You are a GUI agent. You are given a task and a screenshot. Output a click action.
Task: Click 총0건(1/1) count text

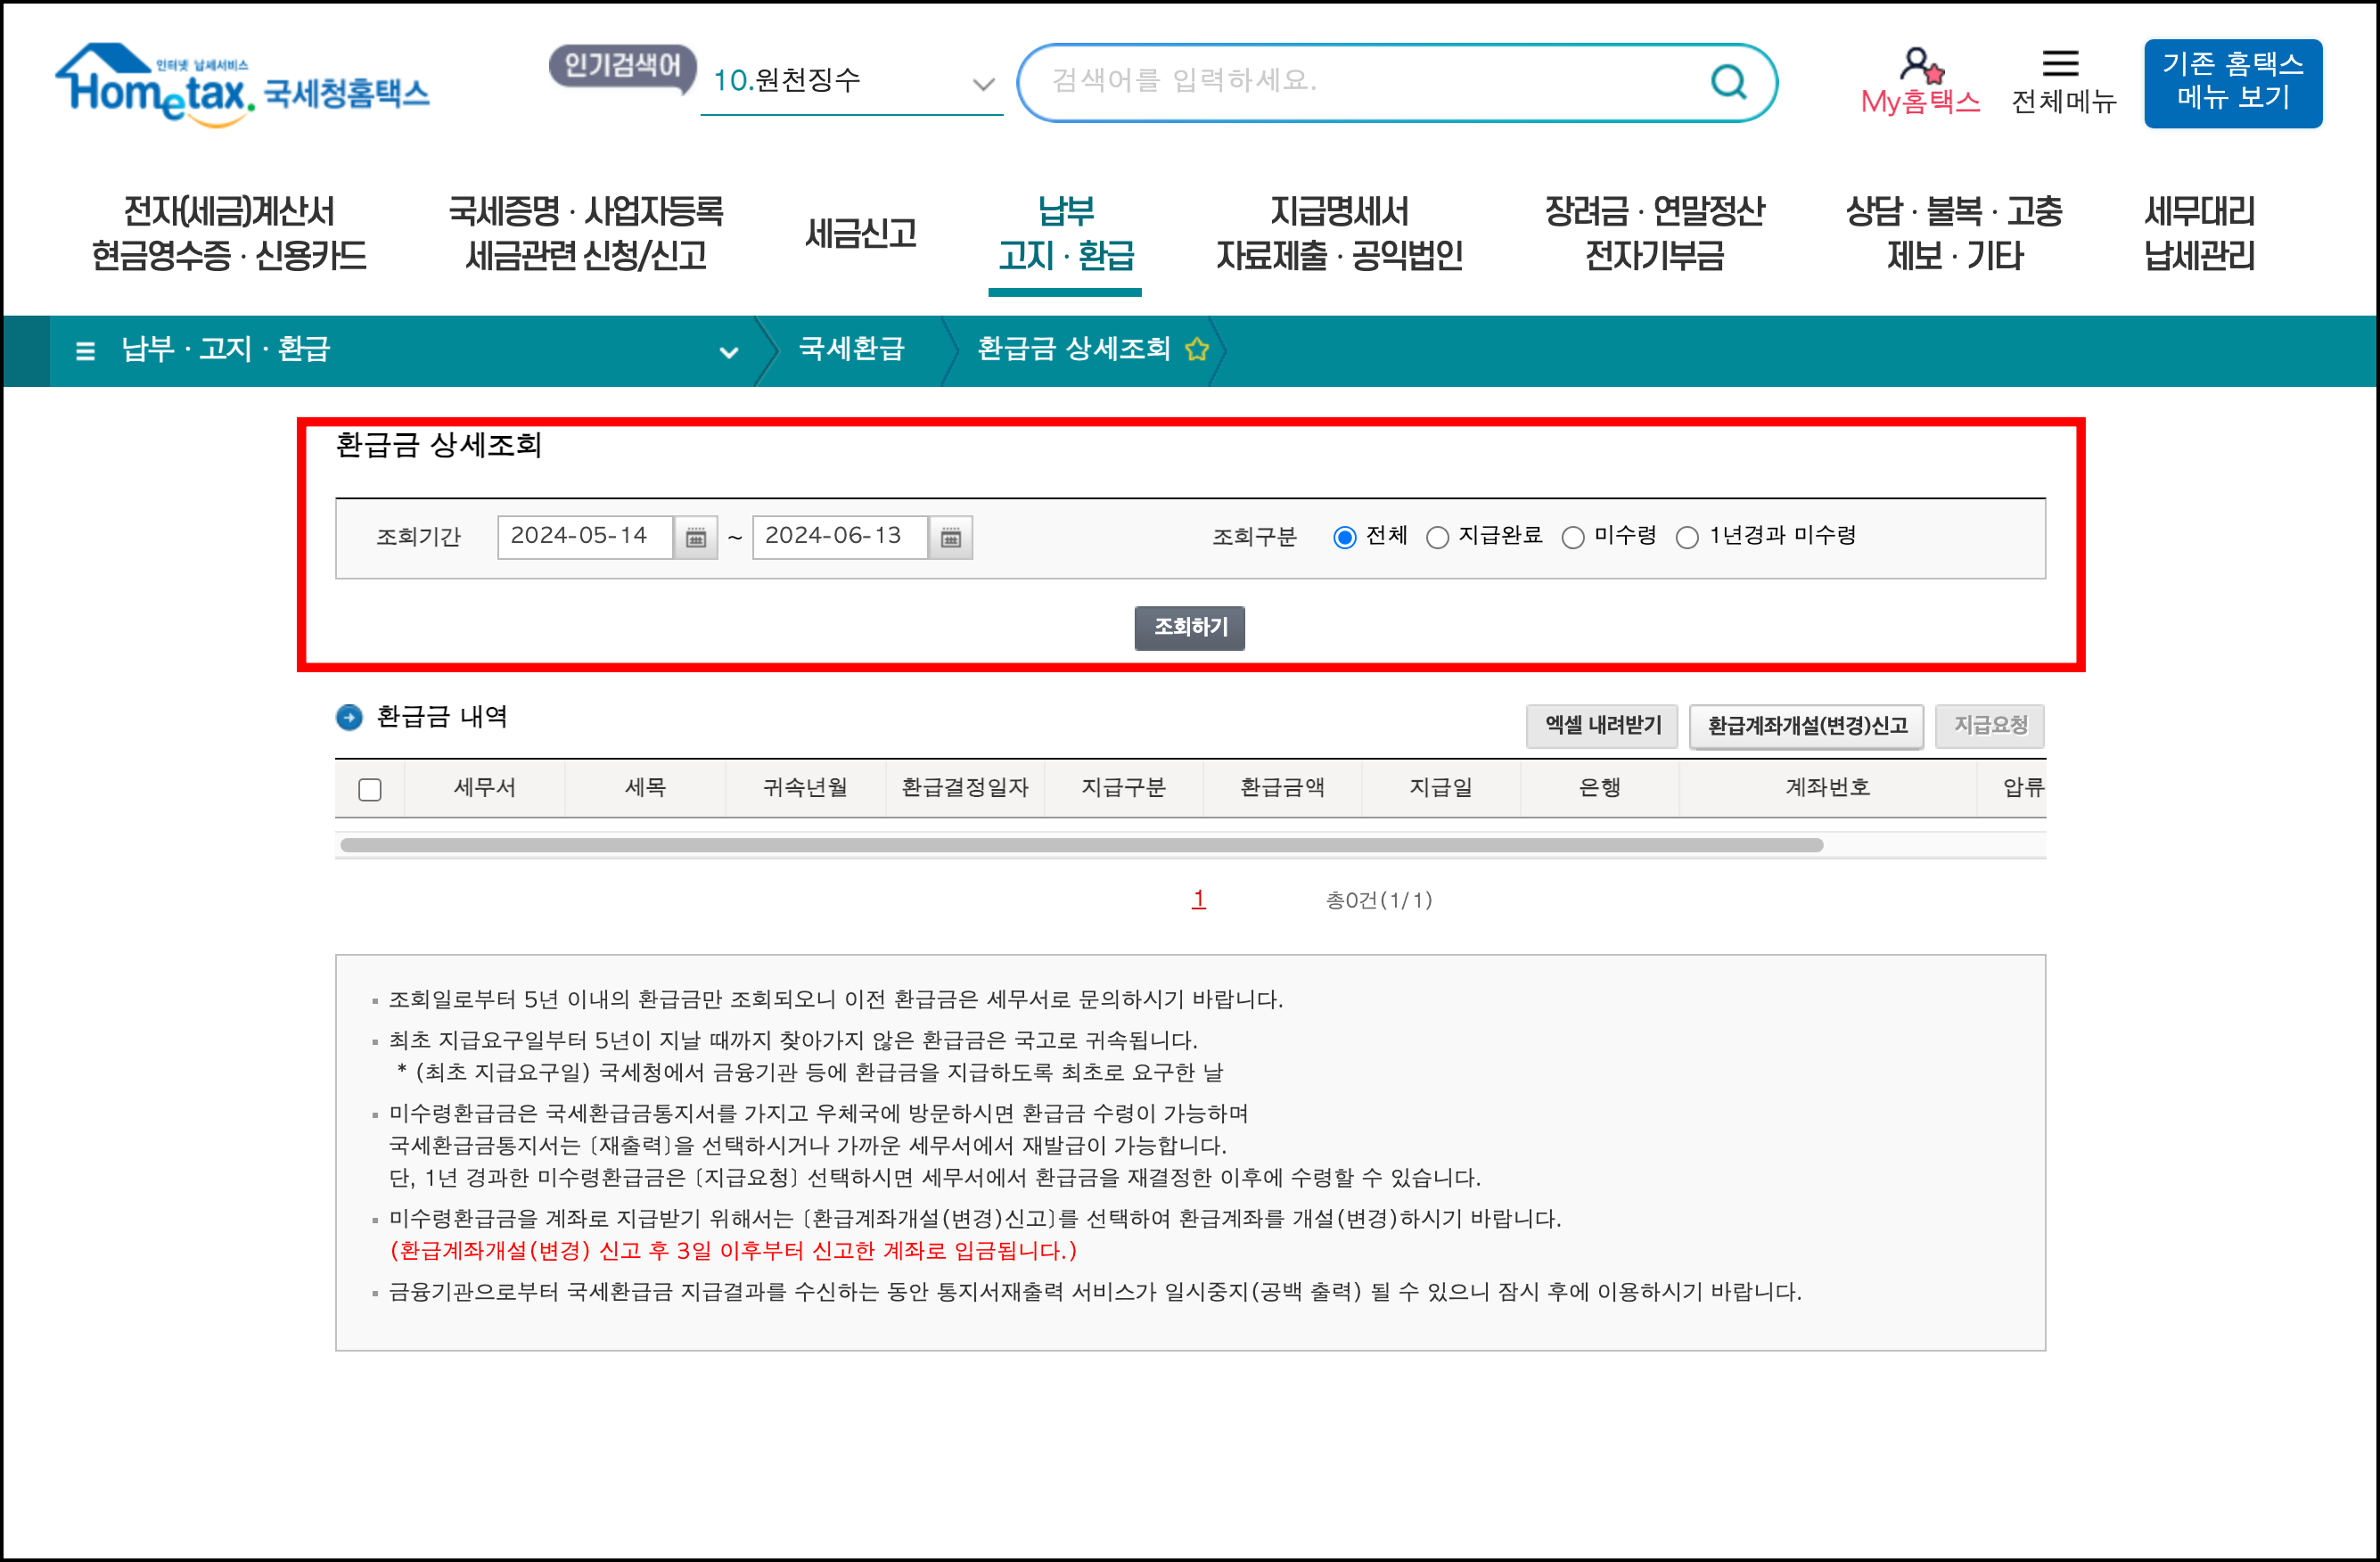(x=1379, y=901)
